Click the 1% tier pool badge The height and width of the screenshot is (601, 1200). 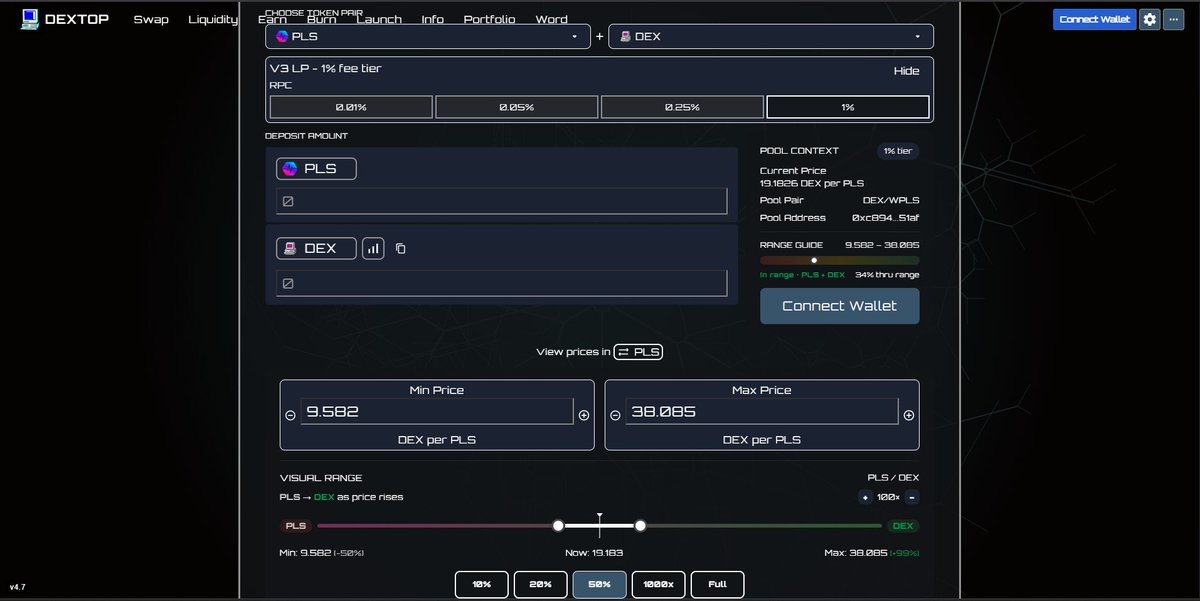897,151
